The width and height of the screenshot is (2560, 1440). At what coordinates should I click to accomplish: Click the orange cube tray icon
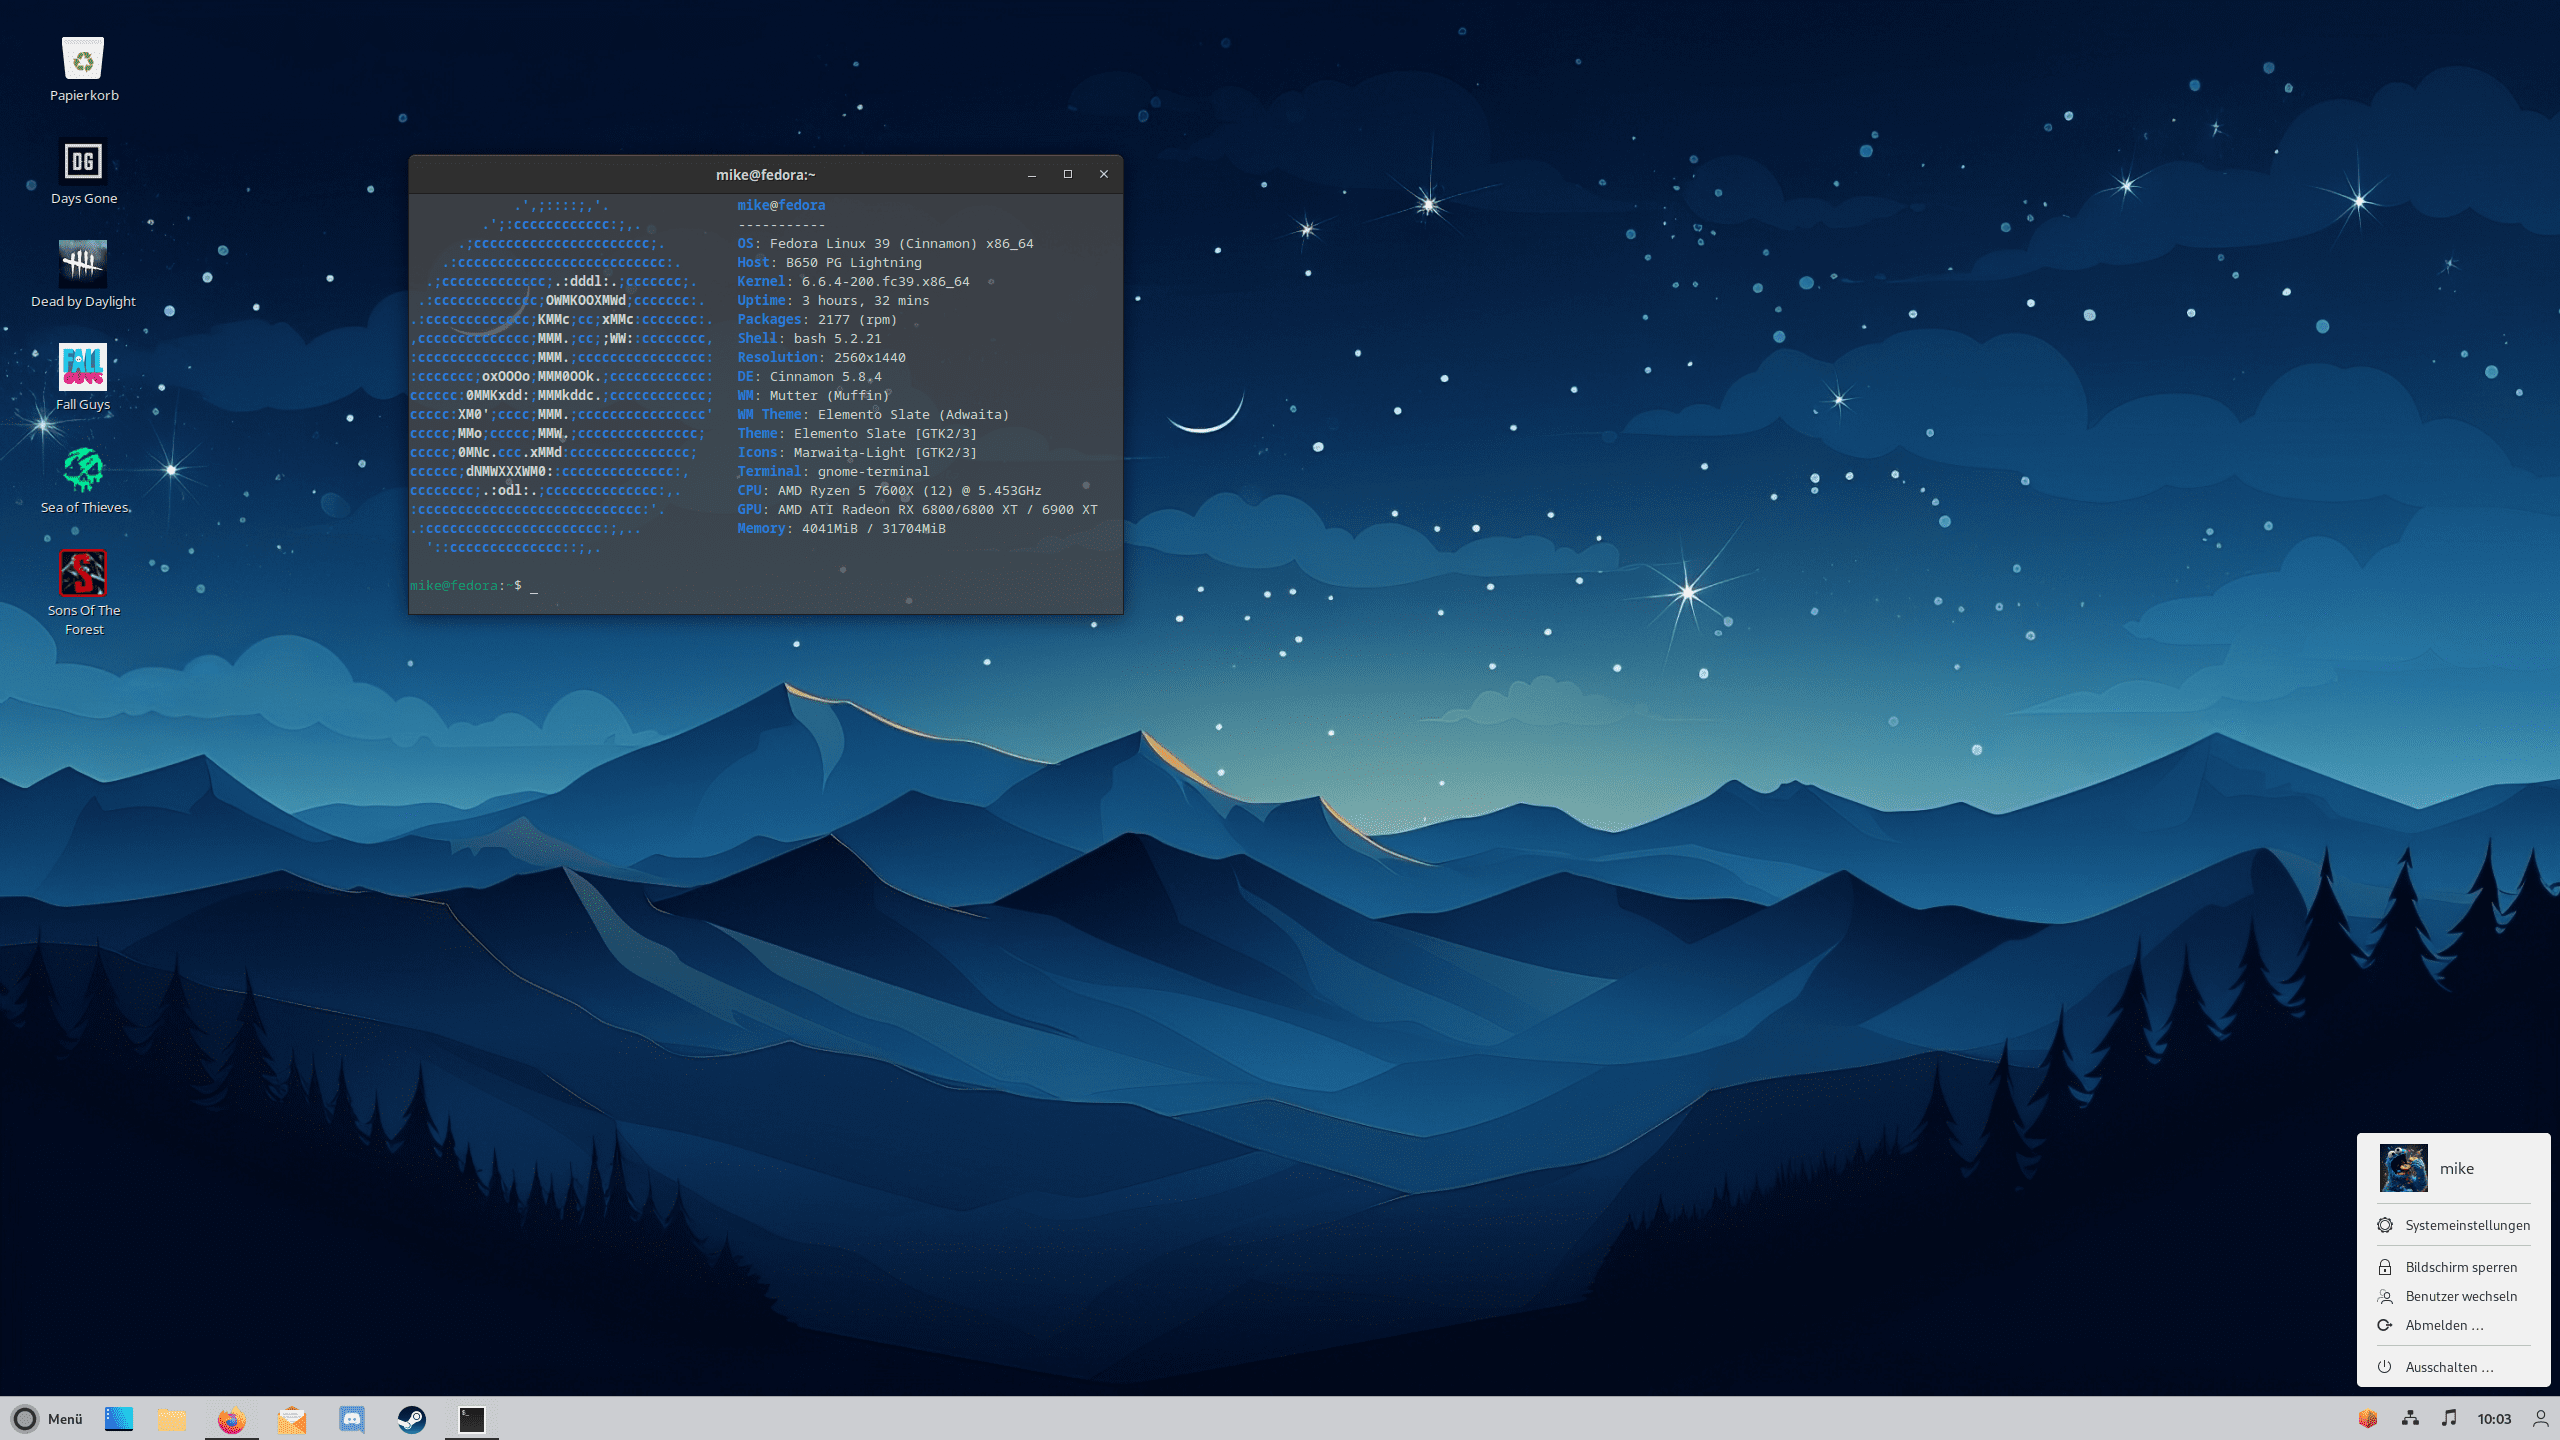2367,1418
